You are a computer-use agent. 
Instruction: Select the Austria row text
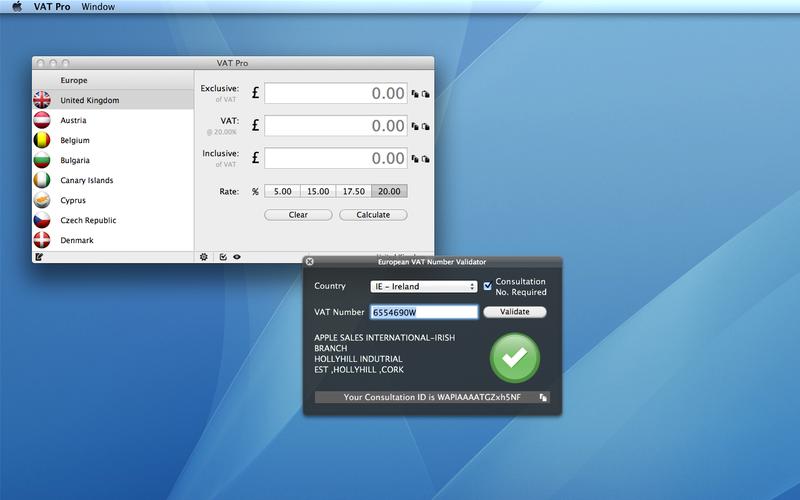coord(73,120)
